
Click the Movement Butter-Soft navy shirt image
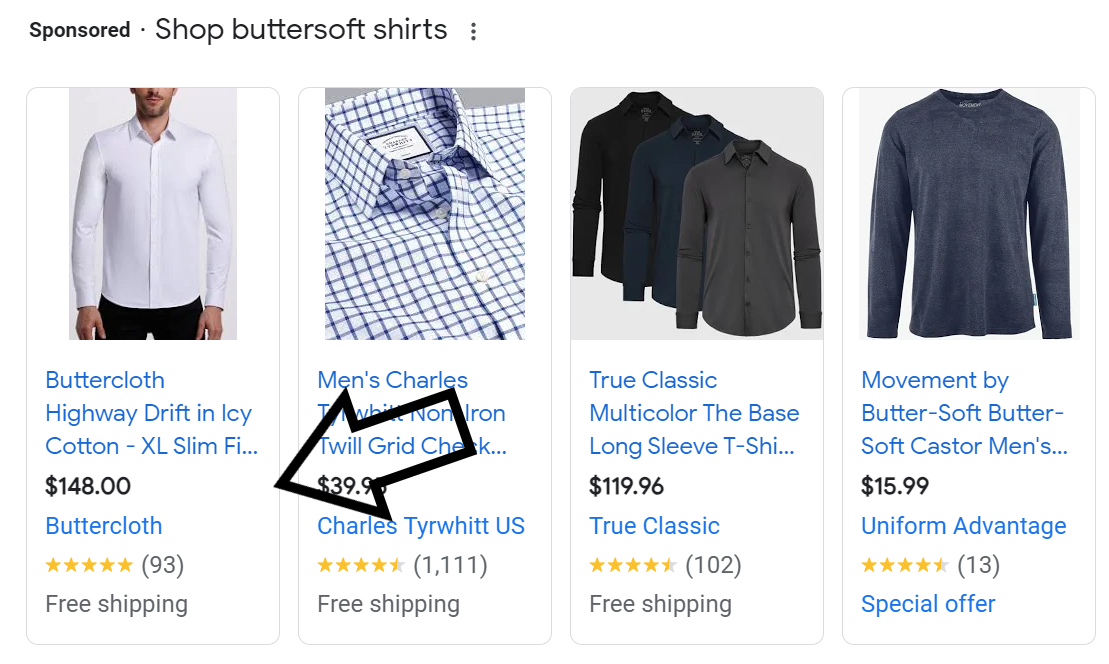click(968, 213)
